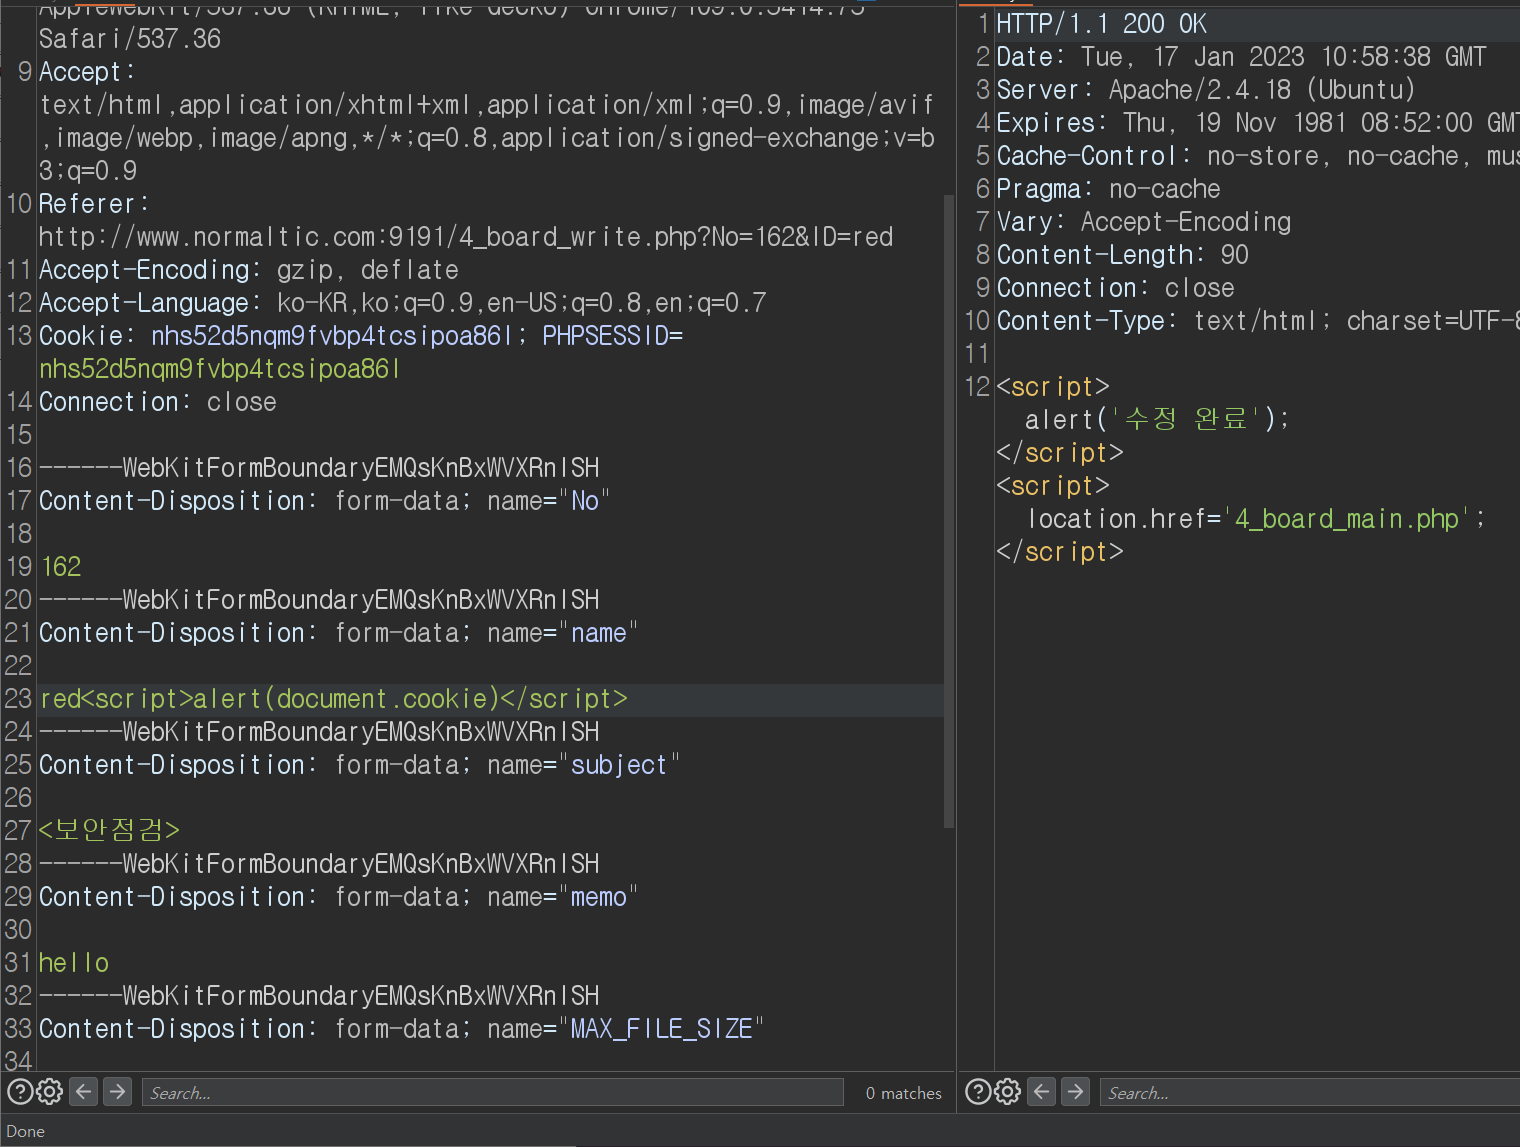
Task: Click the Content-Length: 90 header
Action: tap(1123, 255)
